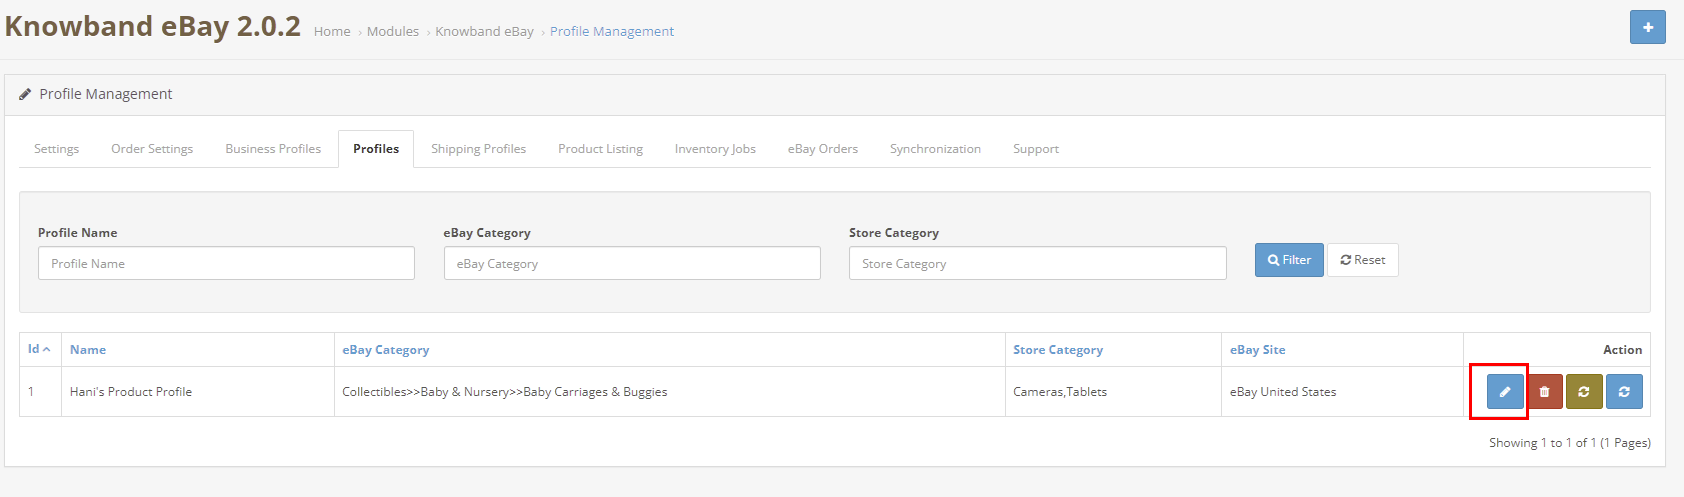The height and width of the screenshot is (497, 1684).
Task: Focus the Store Category input field
Action: pos(1037,263)
